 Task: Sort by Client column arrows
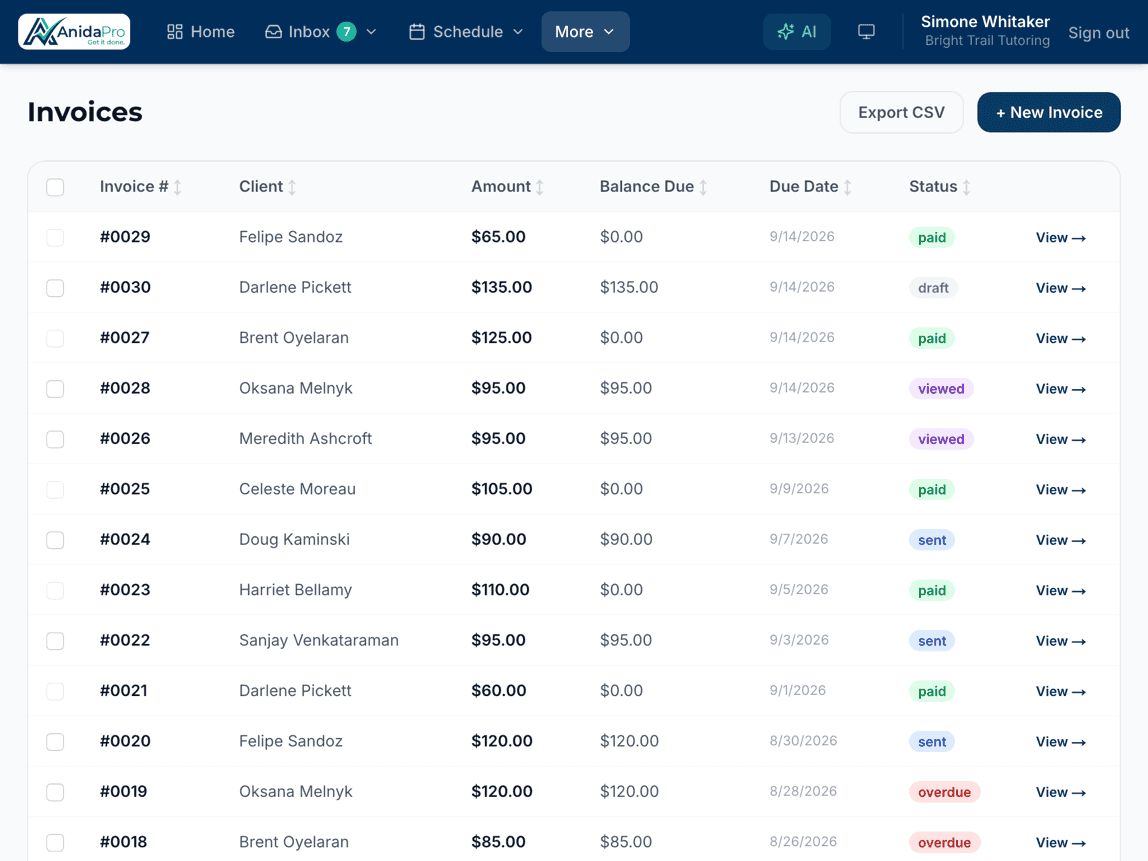(x=291, y=187)
